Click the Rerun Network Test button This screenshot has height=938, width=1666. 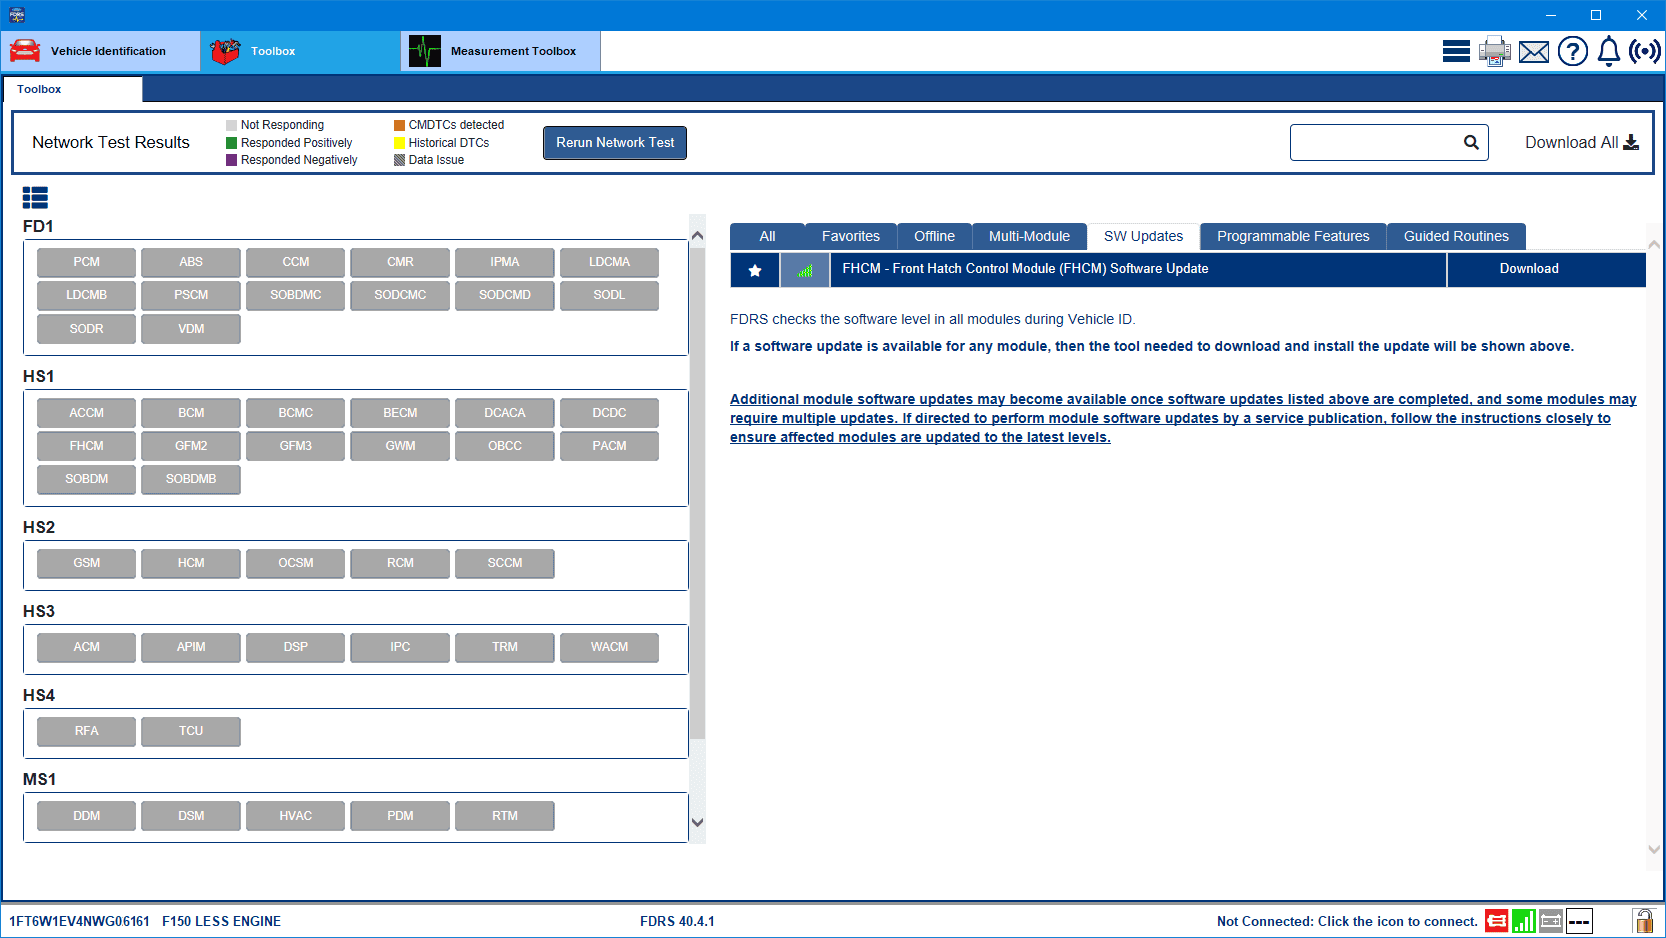[614, 143]
